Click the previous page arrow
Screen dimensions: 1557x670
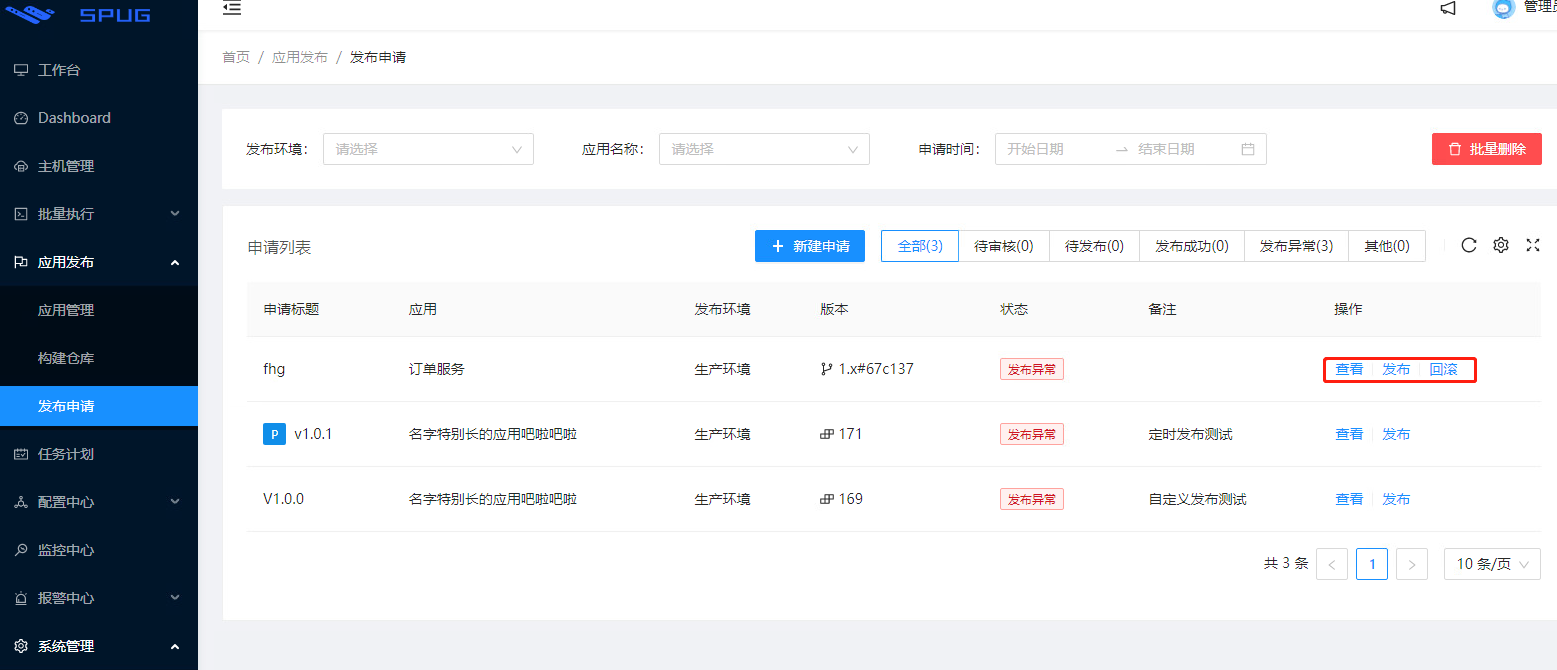[1332, 564]
